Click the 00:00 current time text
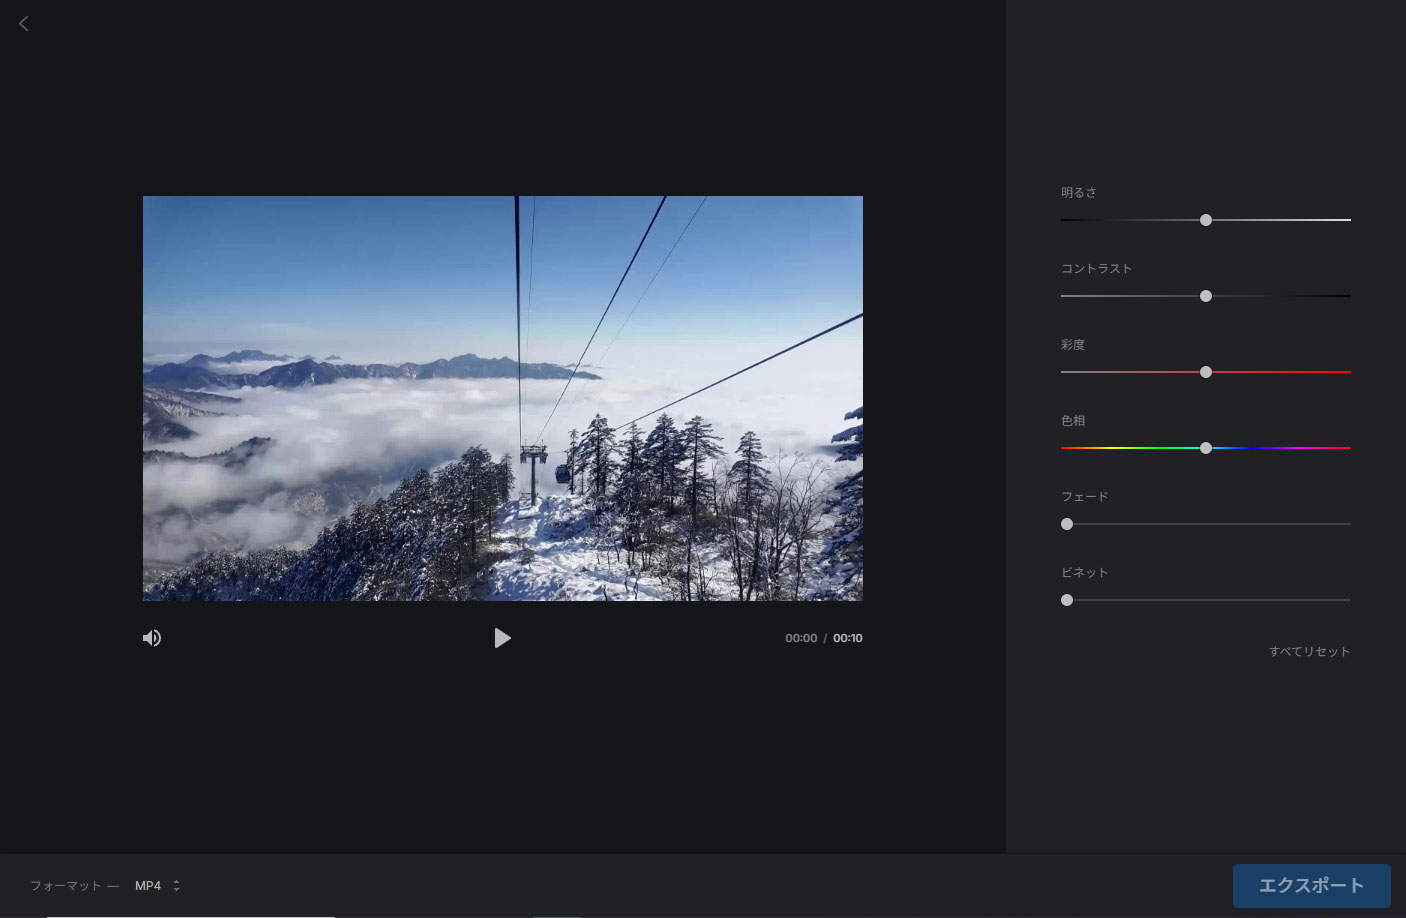The height and width of the screenshot is (918, 1406). [801, 638]
